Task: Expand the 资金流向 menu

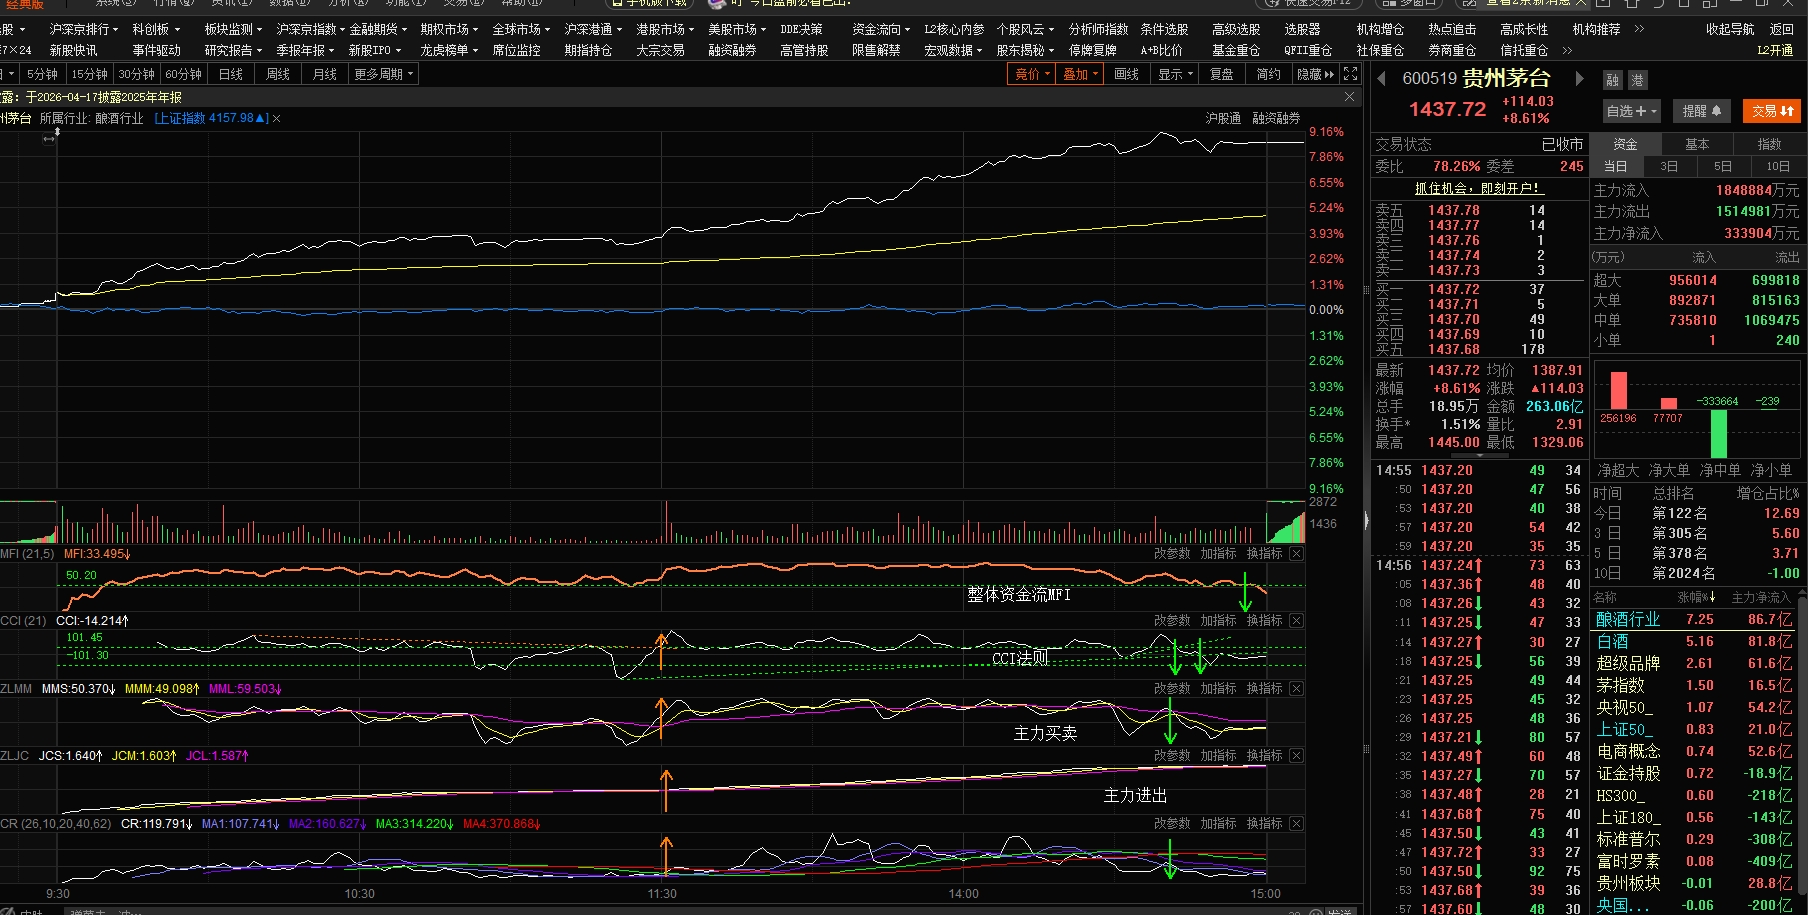Action: click(881, 29)
